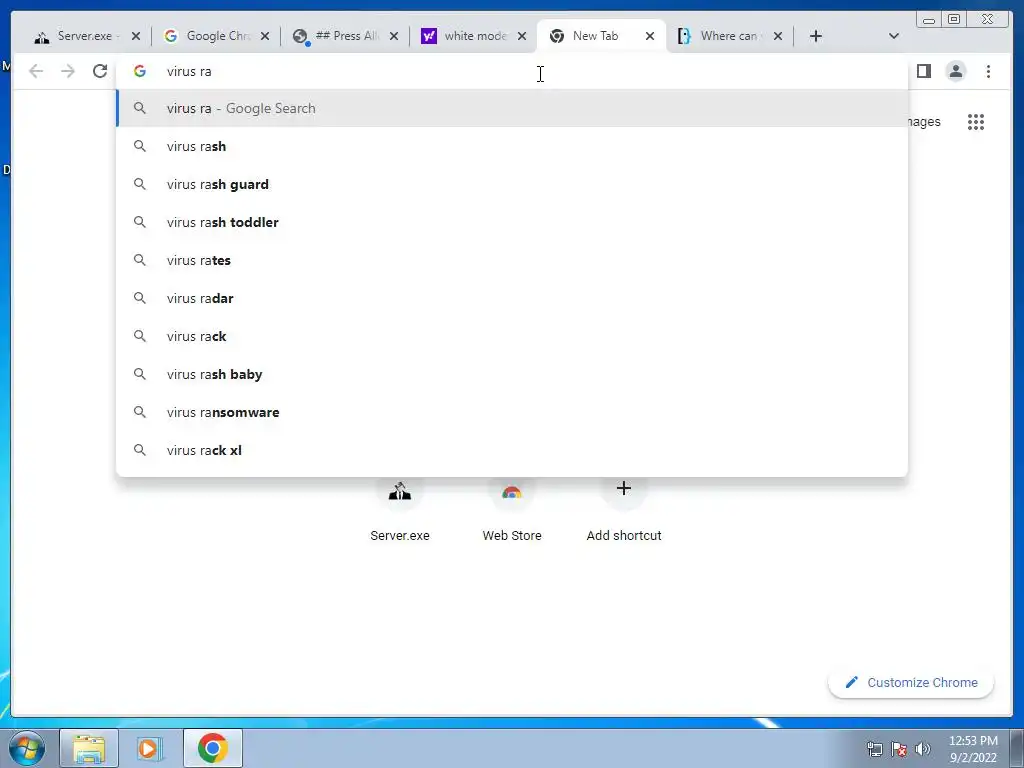Viewport: 1024px width, 768px height.
Task: Open the Server.exe shortcut tile
Action: pyautogui.click(x=400, y=509)
